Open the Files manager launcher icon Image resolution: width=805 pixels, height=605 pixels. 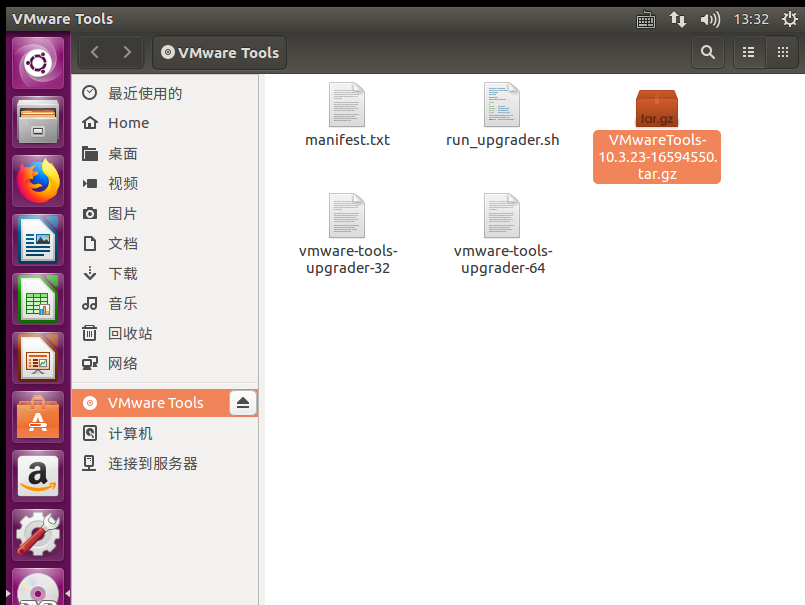(38, 122)
